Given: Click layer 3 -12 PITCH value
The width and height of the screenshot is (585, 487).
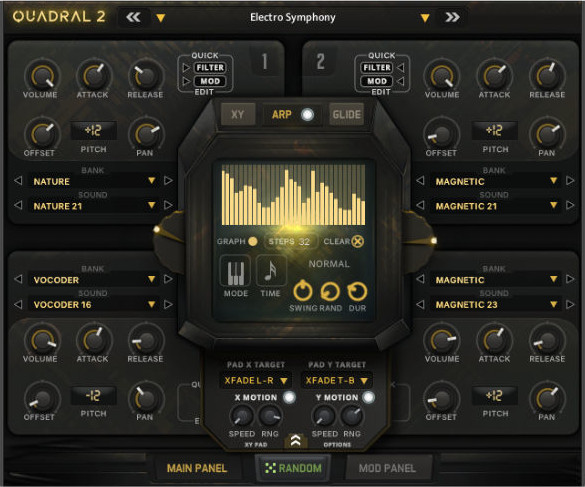Looking at the screenshot, I should [x=93, y=395].
